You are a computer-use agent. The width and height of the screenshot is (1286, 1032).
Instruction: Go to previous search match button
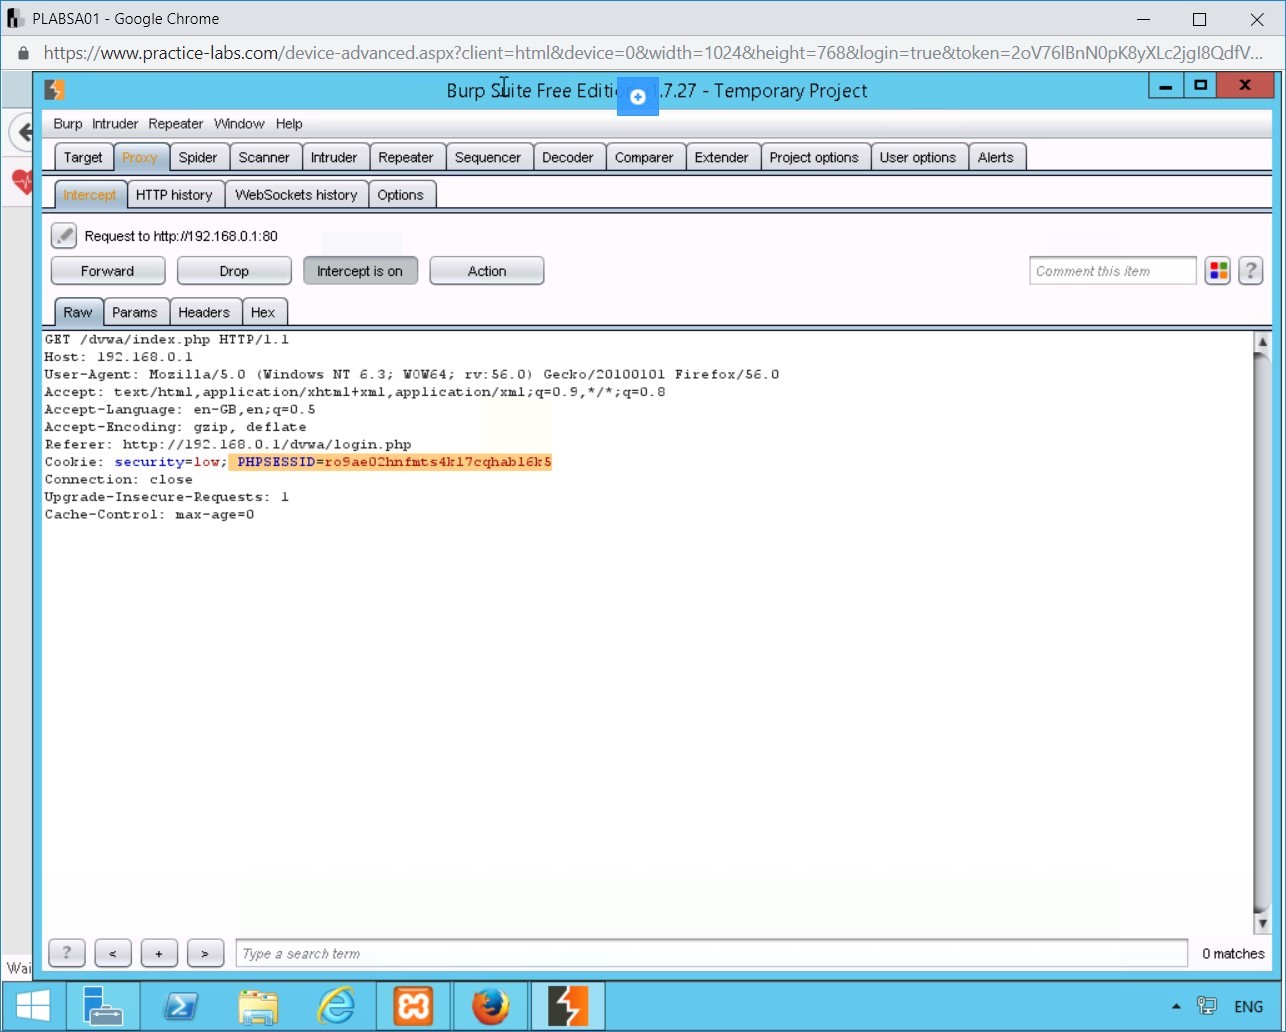[x=113, y=953]
